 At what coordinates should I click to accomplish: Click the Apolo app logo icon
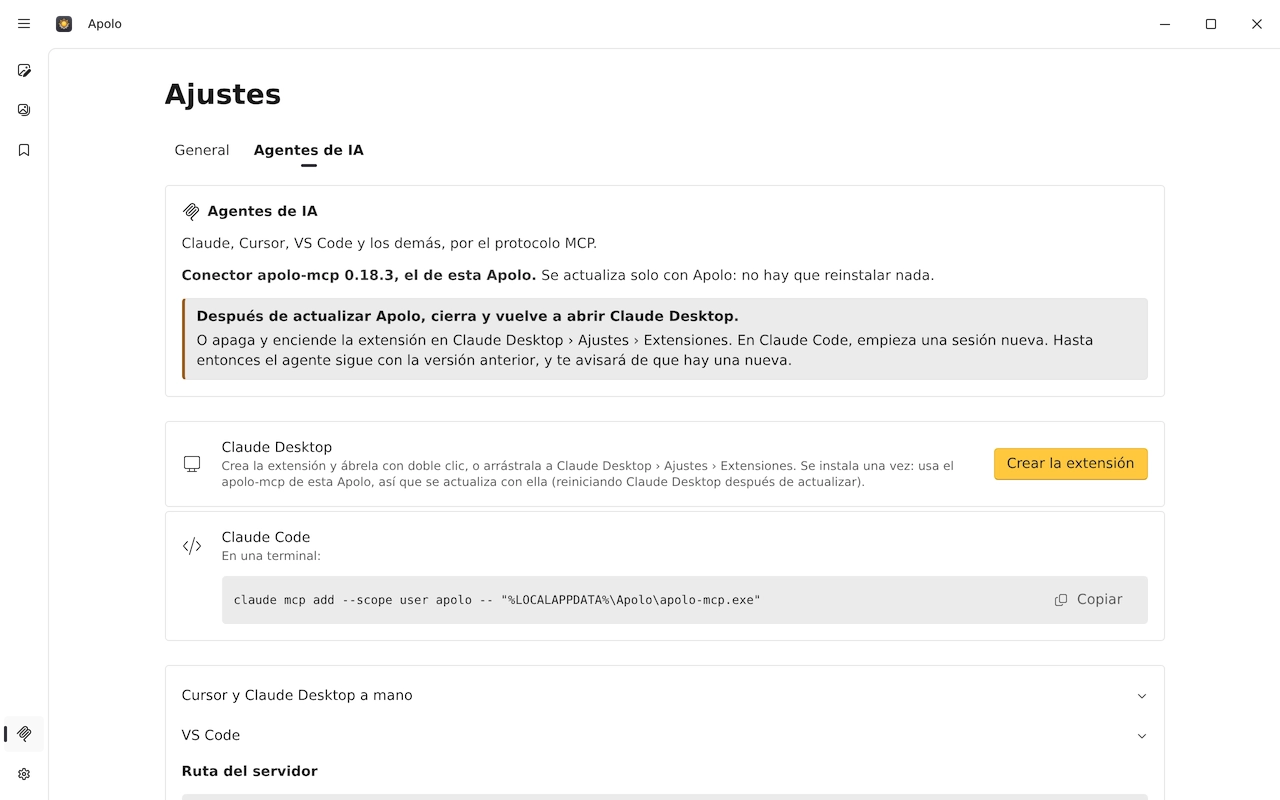[x=64, y=24]
